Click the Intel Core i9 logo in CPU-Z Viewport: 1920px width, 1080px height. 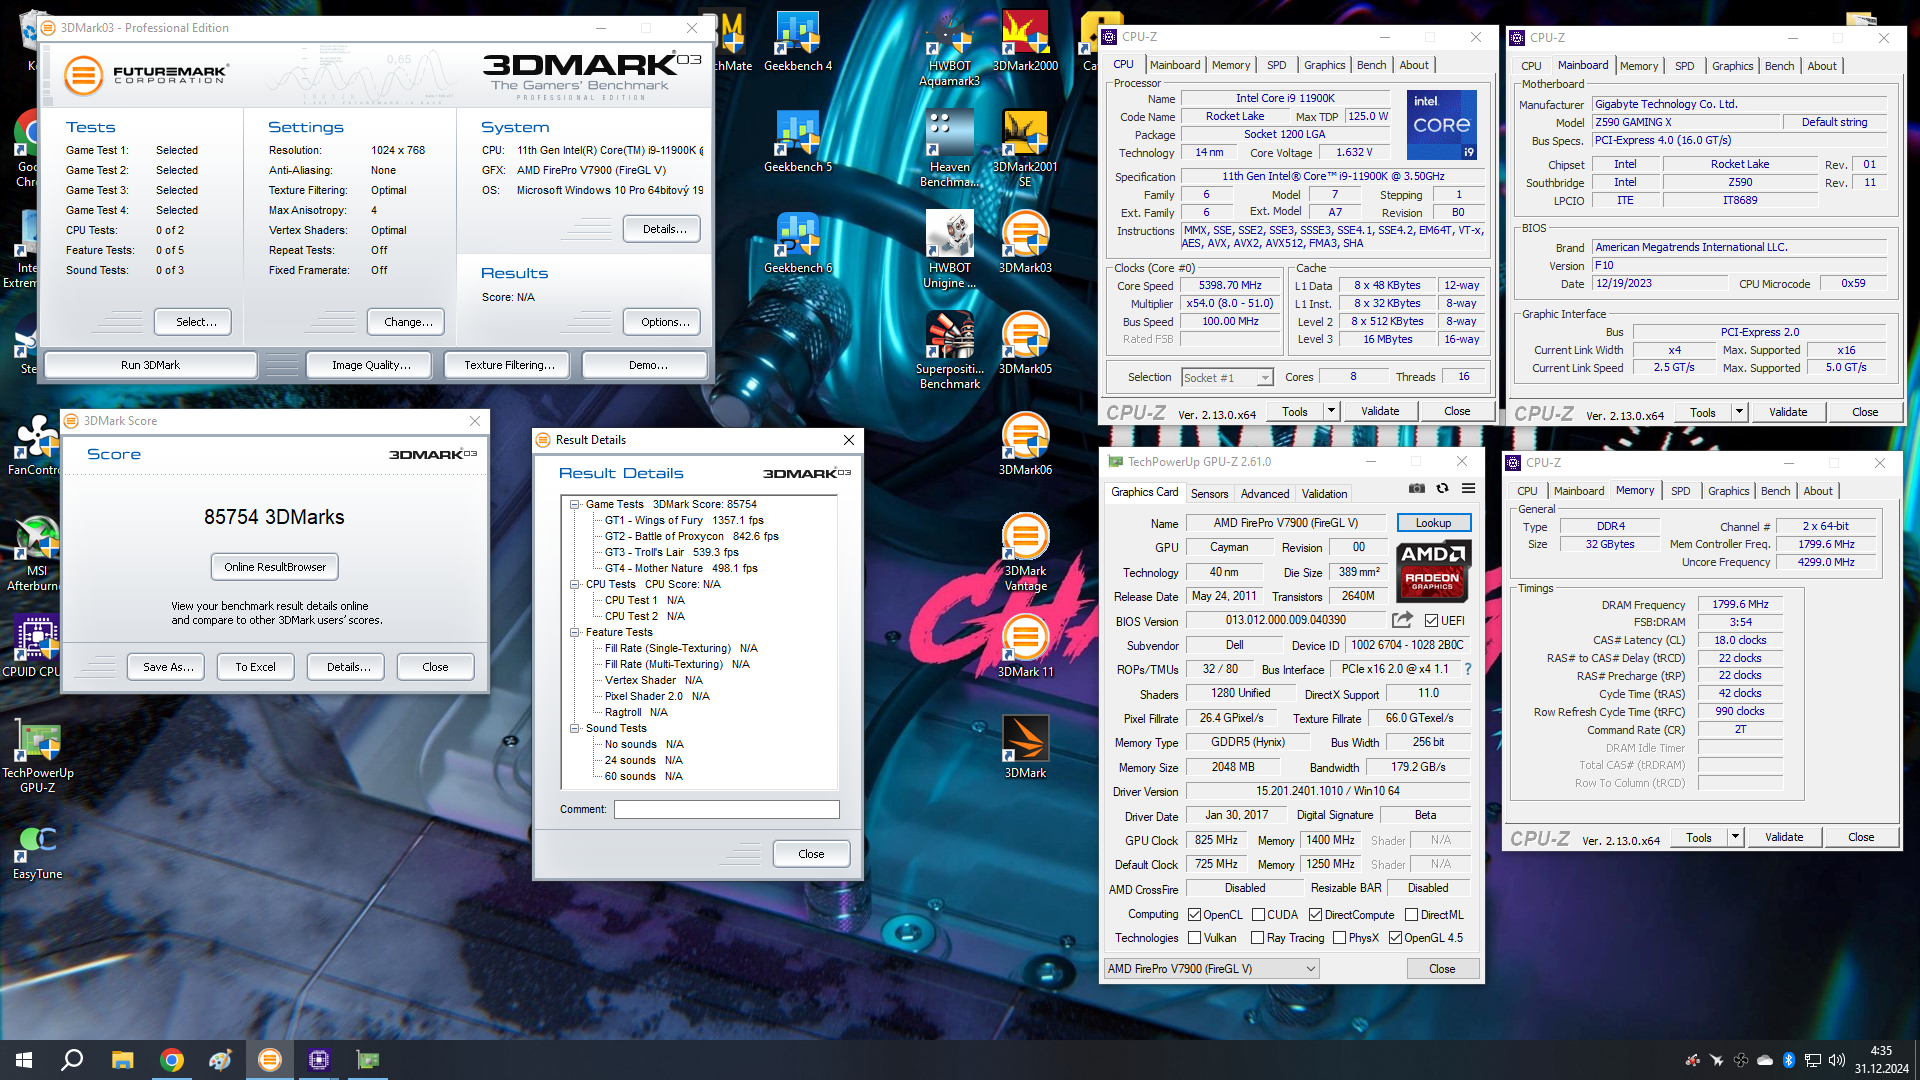1441,125
